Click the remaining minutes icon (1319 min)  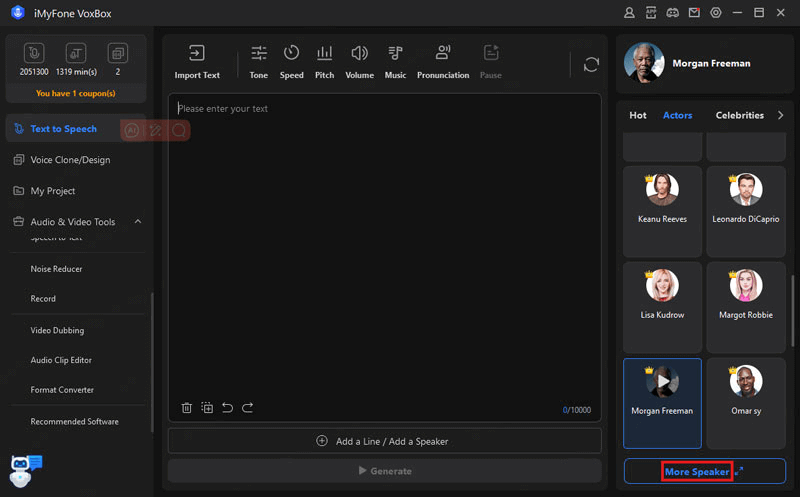(76, 53)
